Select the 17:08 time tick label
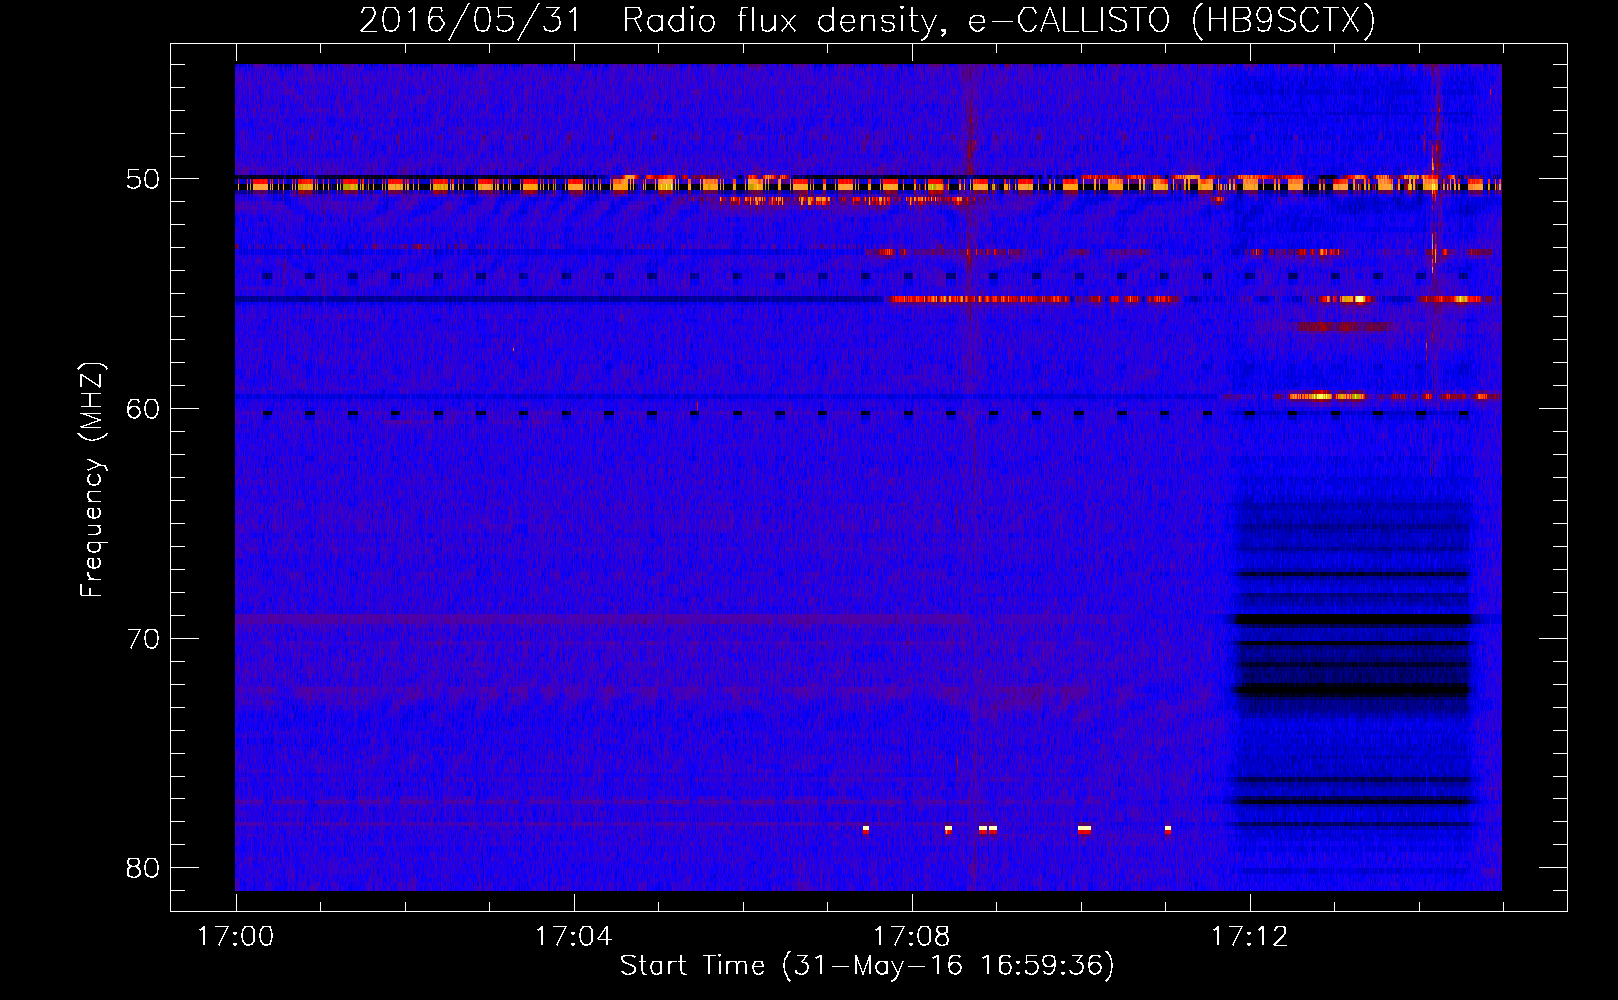This screenshot has width=1618, height=1000. coord(911,937)
